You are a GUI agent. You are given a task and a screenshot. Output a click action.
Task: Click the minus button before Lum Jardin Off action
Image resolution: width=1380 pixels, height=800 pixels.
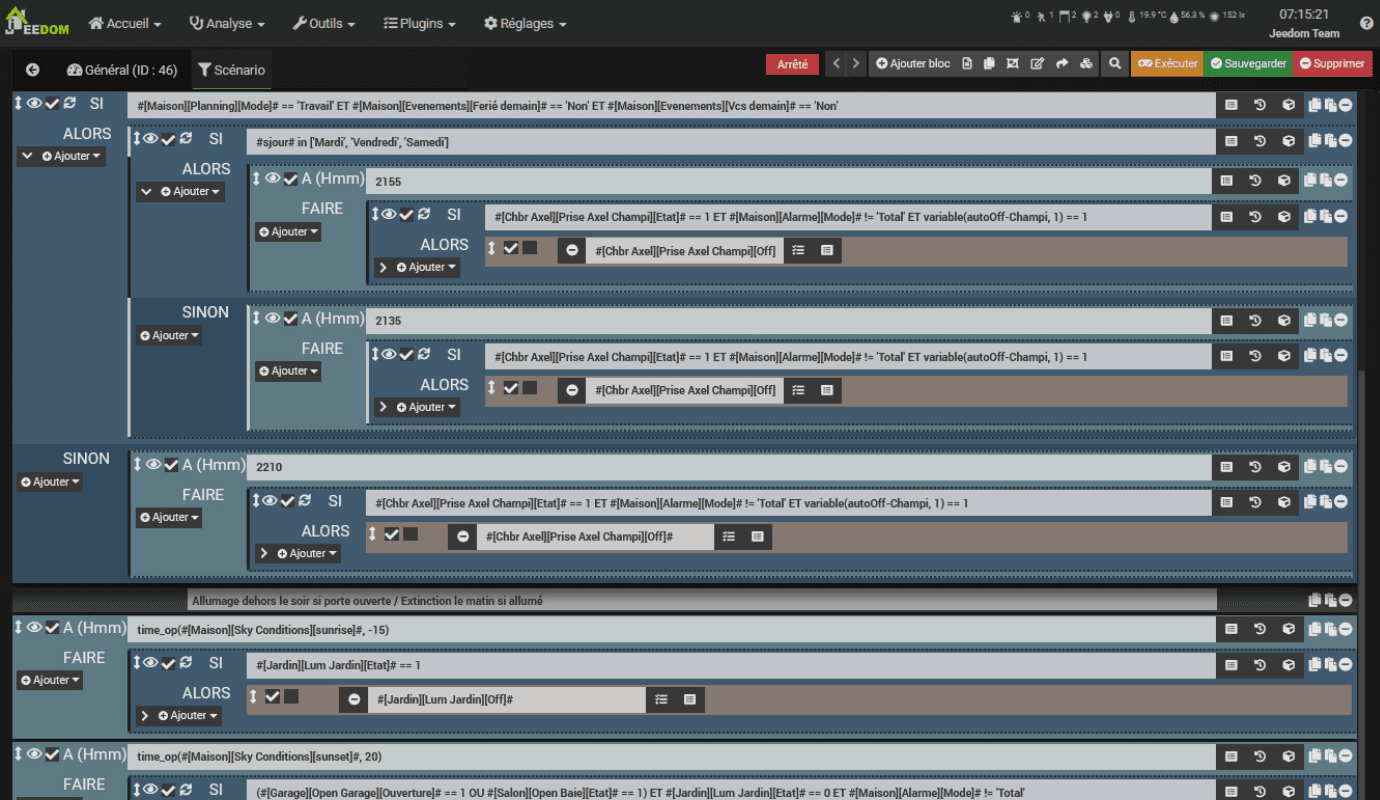point(354,700)
